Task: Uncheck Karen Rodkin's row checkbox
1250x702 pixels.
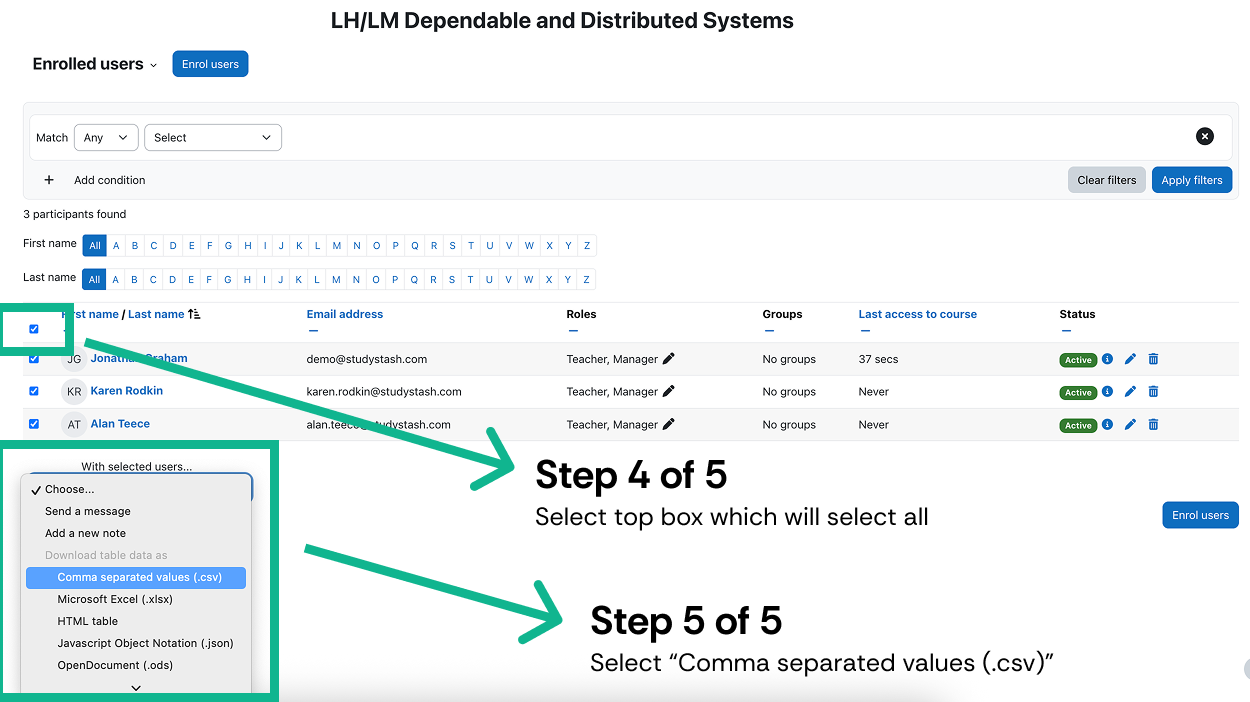Action: point(34,391)
